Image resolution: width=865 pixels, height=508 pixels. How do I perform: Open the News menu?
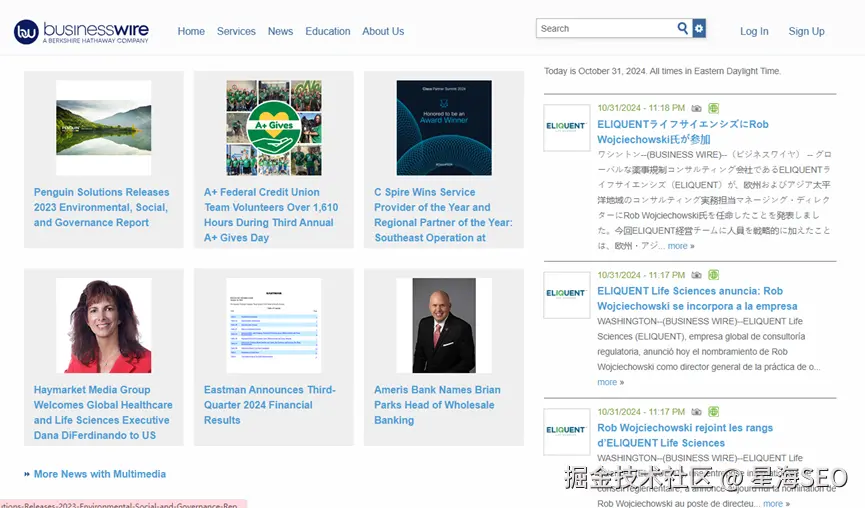pyautogui.click(x=280, y=31)
